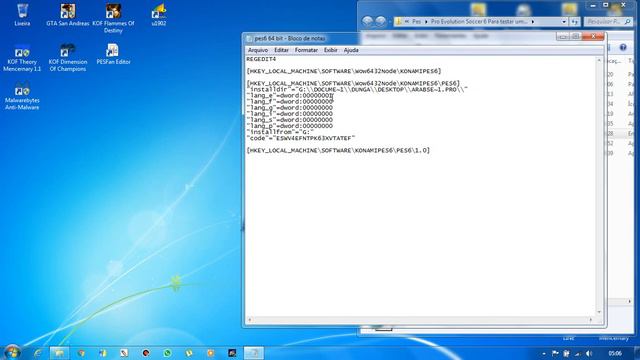Click the "code"="ESWV4EFNTPK63XVTATEF" line
The image size is (640, 360).
point(301,138)
